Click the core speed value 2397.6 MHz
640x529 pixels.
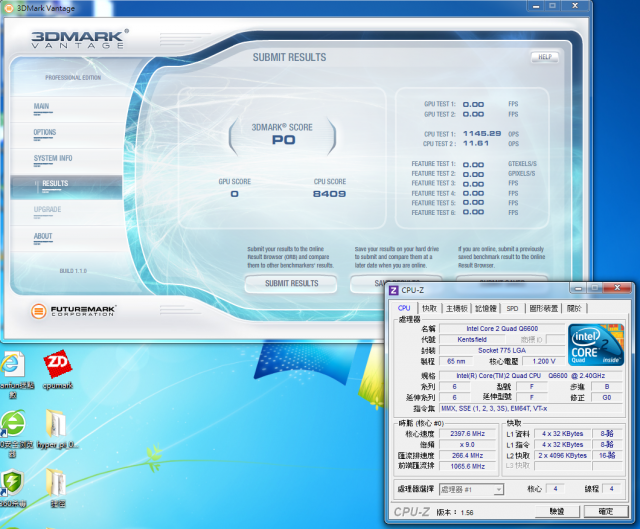click(468, 433)
